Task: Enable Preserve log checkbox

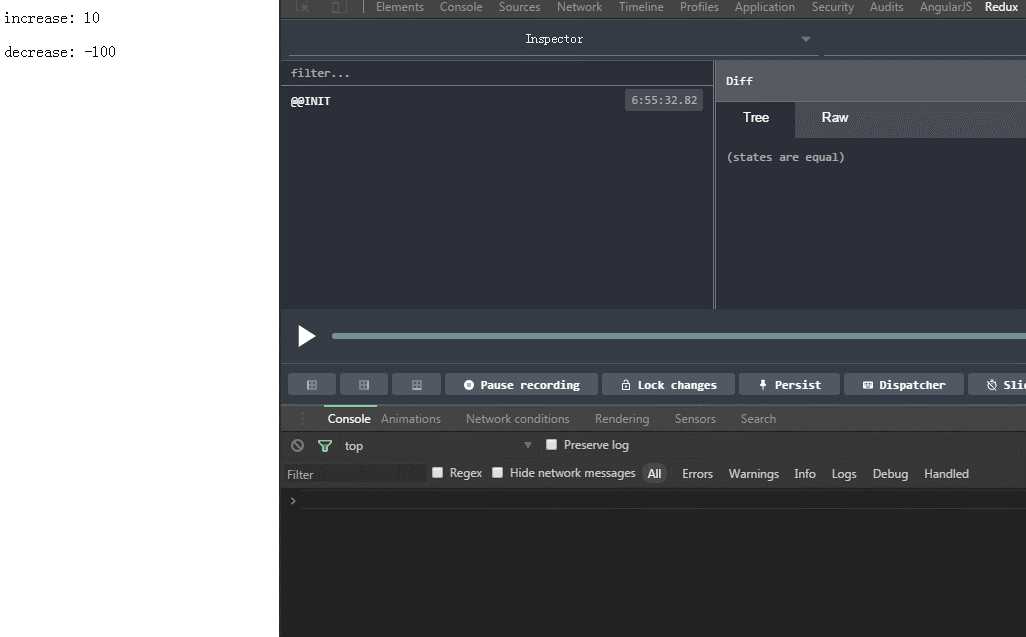Action: (x=552, y=445)
